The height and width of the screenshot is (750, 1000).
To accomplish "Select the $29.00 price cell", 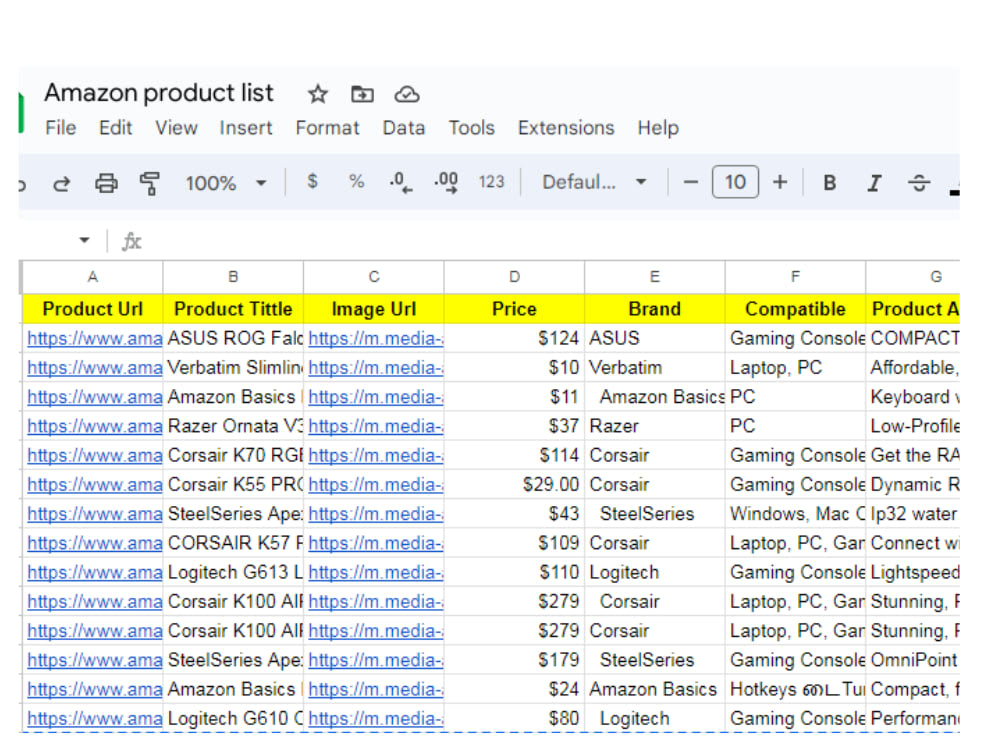I will (x=514, y=485).
